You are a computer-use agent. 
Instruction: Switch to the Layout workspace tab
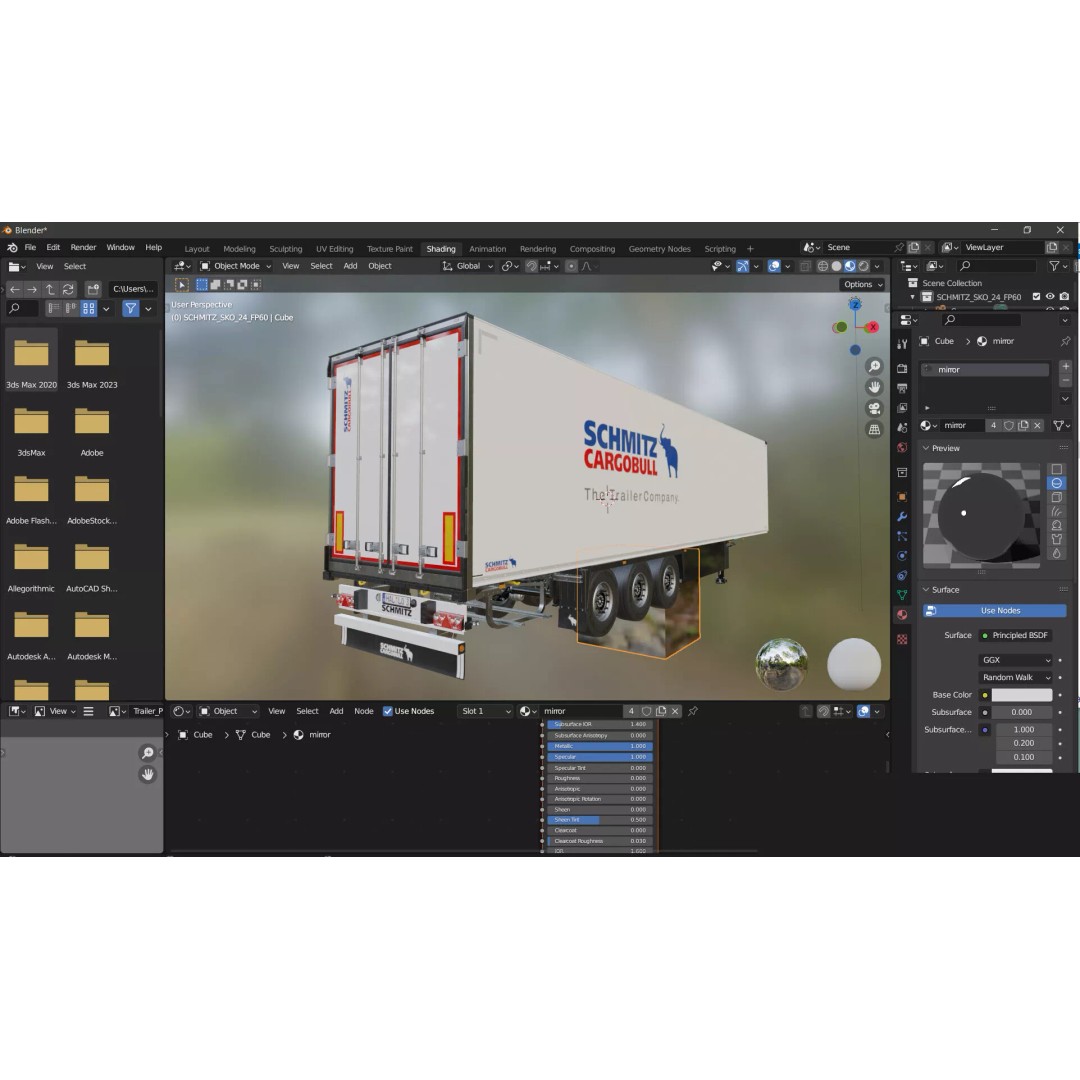point(196,249)
